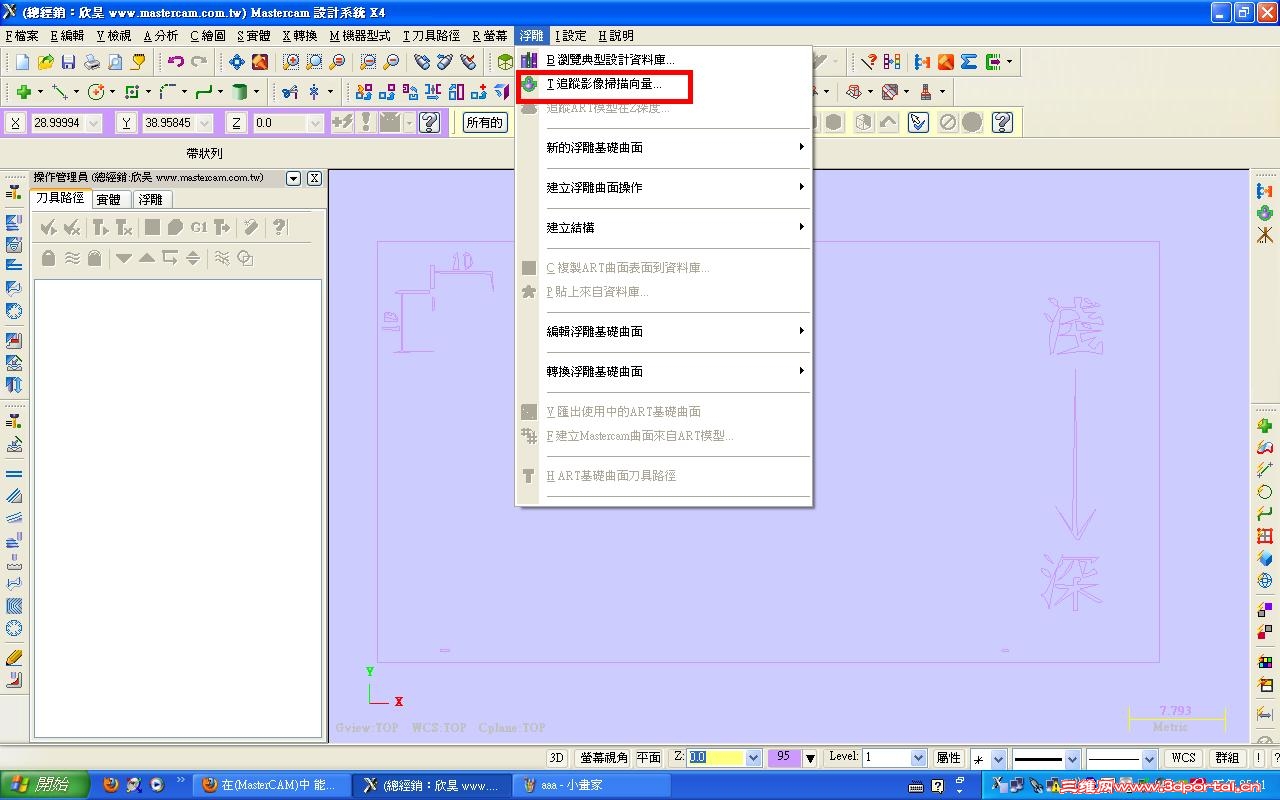1280x800 pixels.
Task: Toggle the X coordinate lock button
Action: click(16, 123)
